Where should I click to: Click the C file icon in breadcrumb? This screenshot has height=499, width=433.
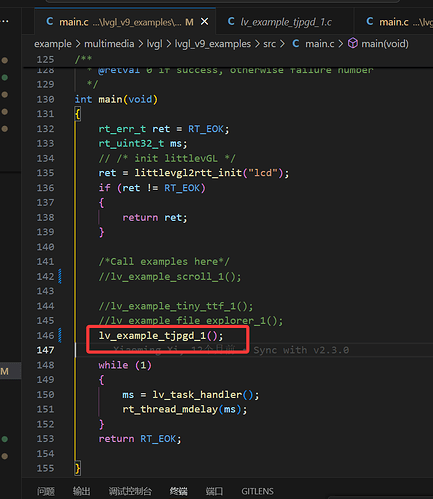(296, 44)
